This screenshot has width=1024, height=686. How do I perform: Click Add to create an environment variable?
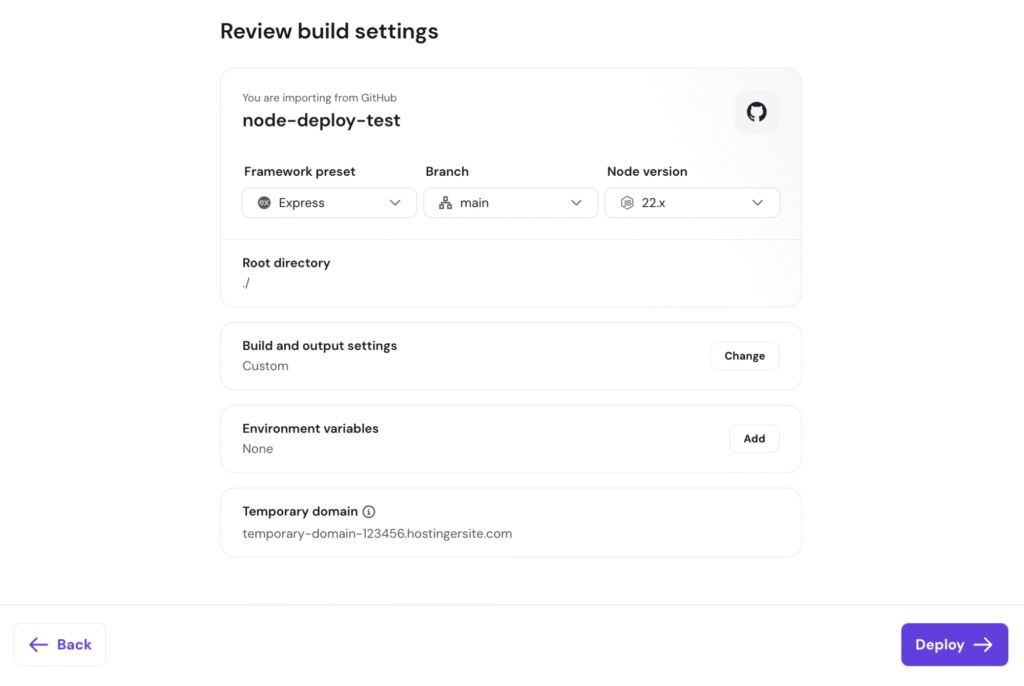[754, 438]
